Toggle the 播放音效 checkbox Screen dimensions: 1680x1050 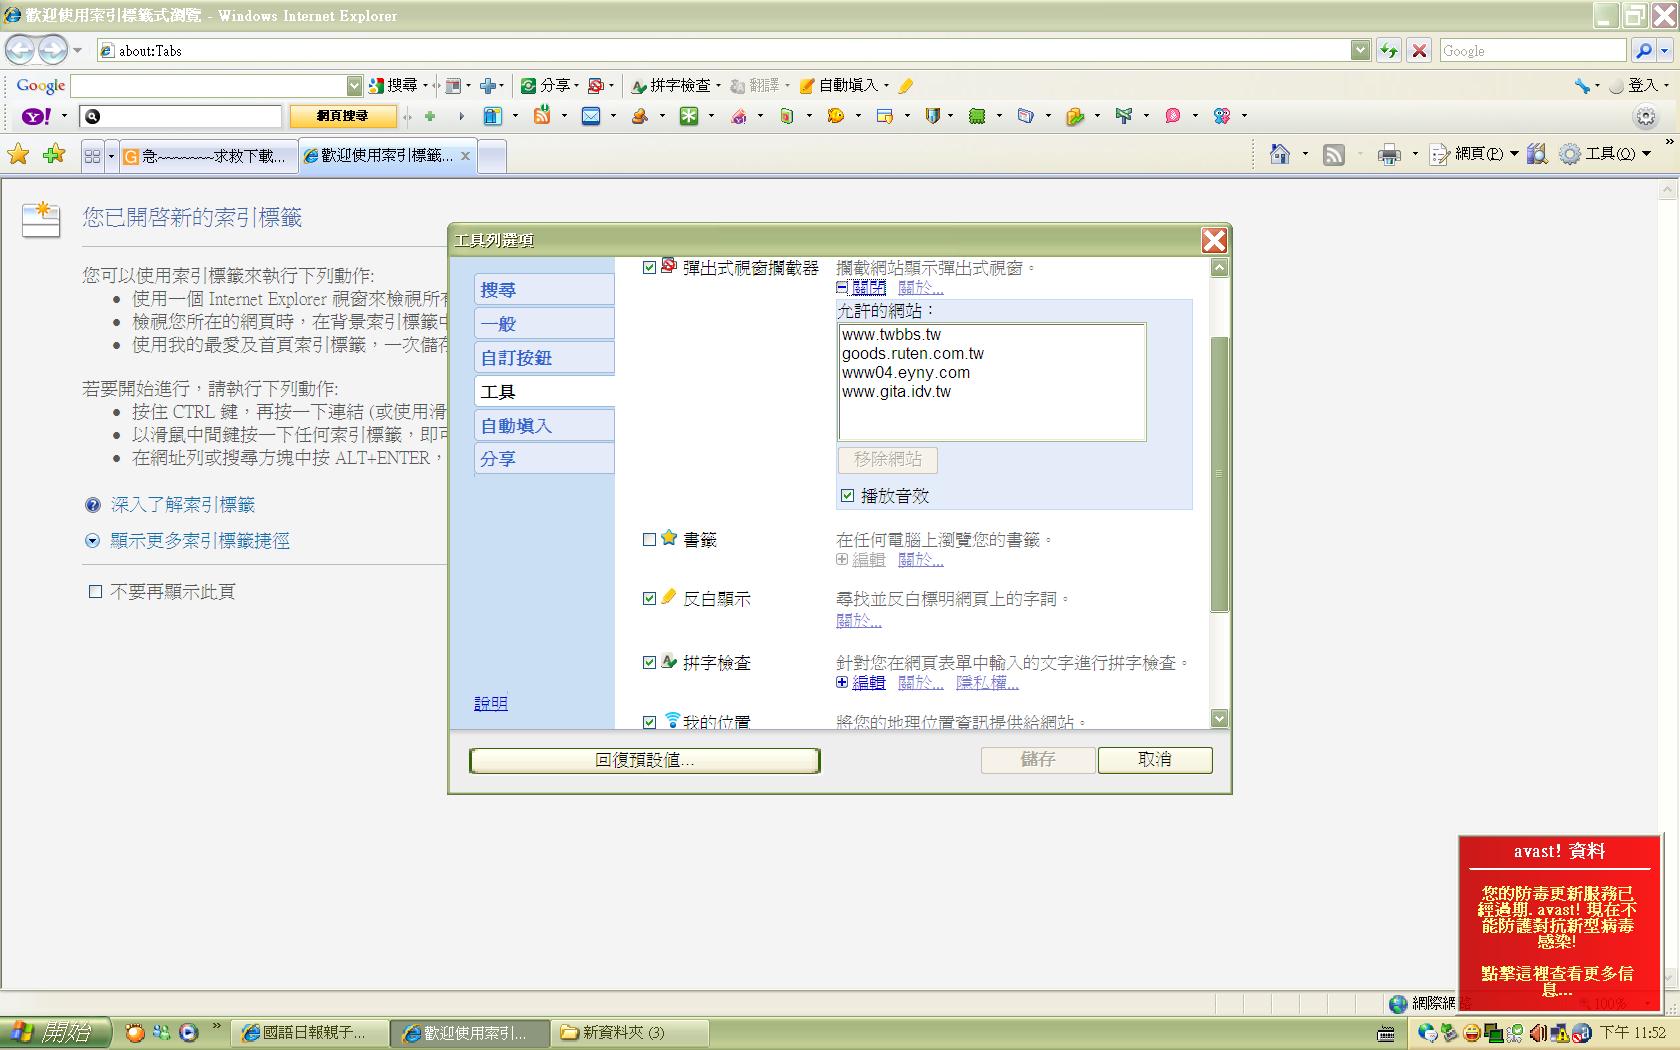847,496
